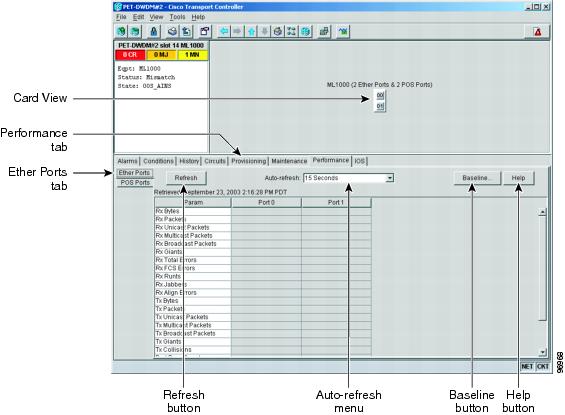The height and width of the screenshot is (415, 565).
Task: Select the Tx Bytes row
Action: click(263, 301)
